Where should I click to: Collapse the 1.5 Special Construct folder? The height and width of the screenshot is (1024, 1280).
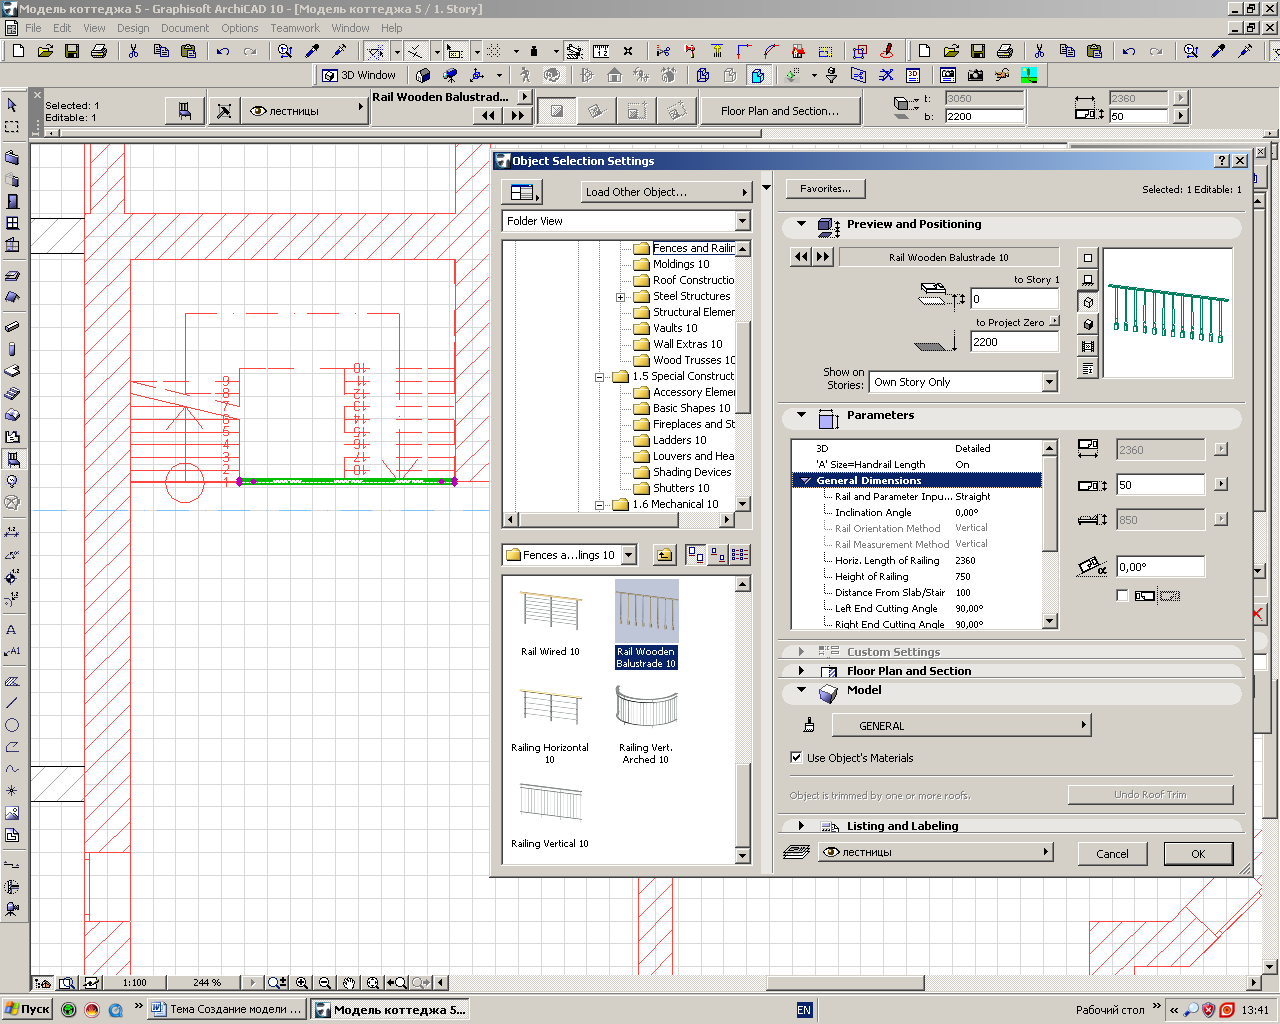pyautogui.click(x=600, y=377)
